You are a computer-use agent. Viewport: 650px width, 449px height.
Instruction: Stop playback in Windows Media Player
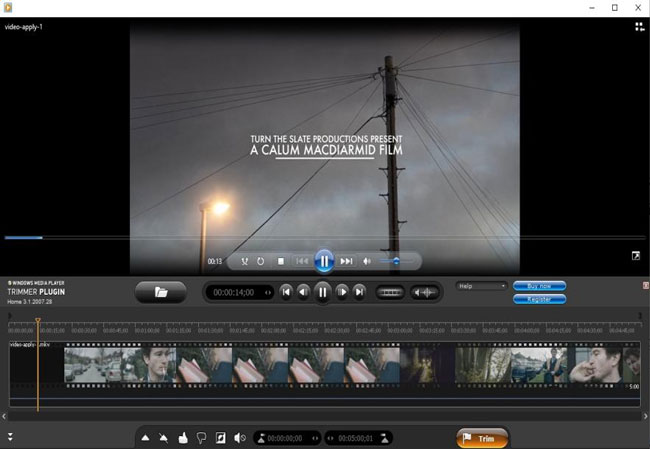click(x=281, y=261)
